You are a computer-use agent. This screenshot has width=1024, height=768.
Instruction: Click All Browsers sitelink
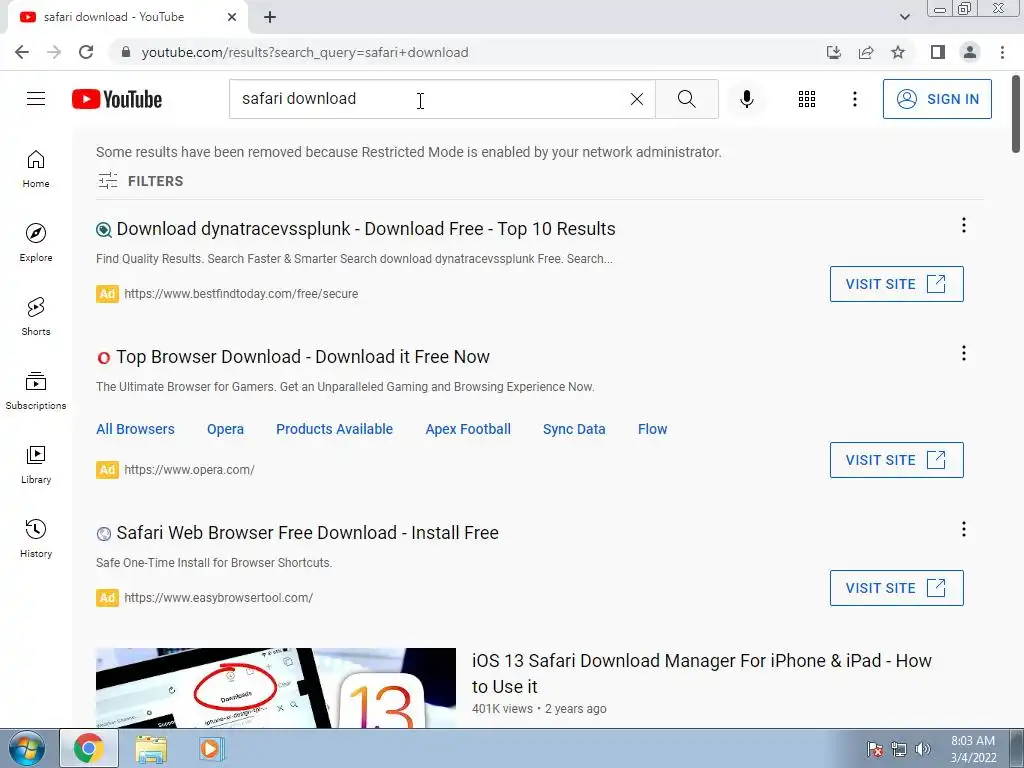pyautogui.click(x=135, y=429)
